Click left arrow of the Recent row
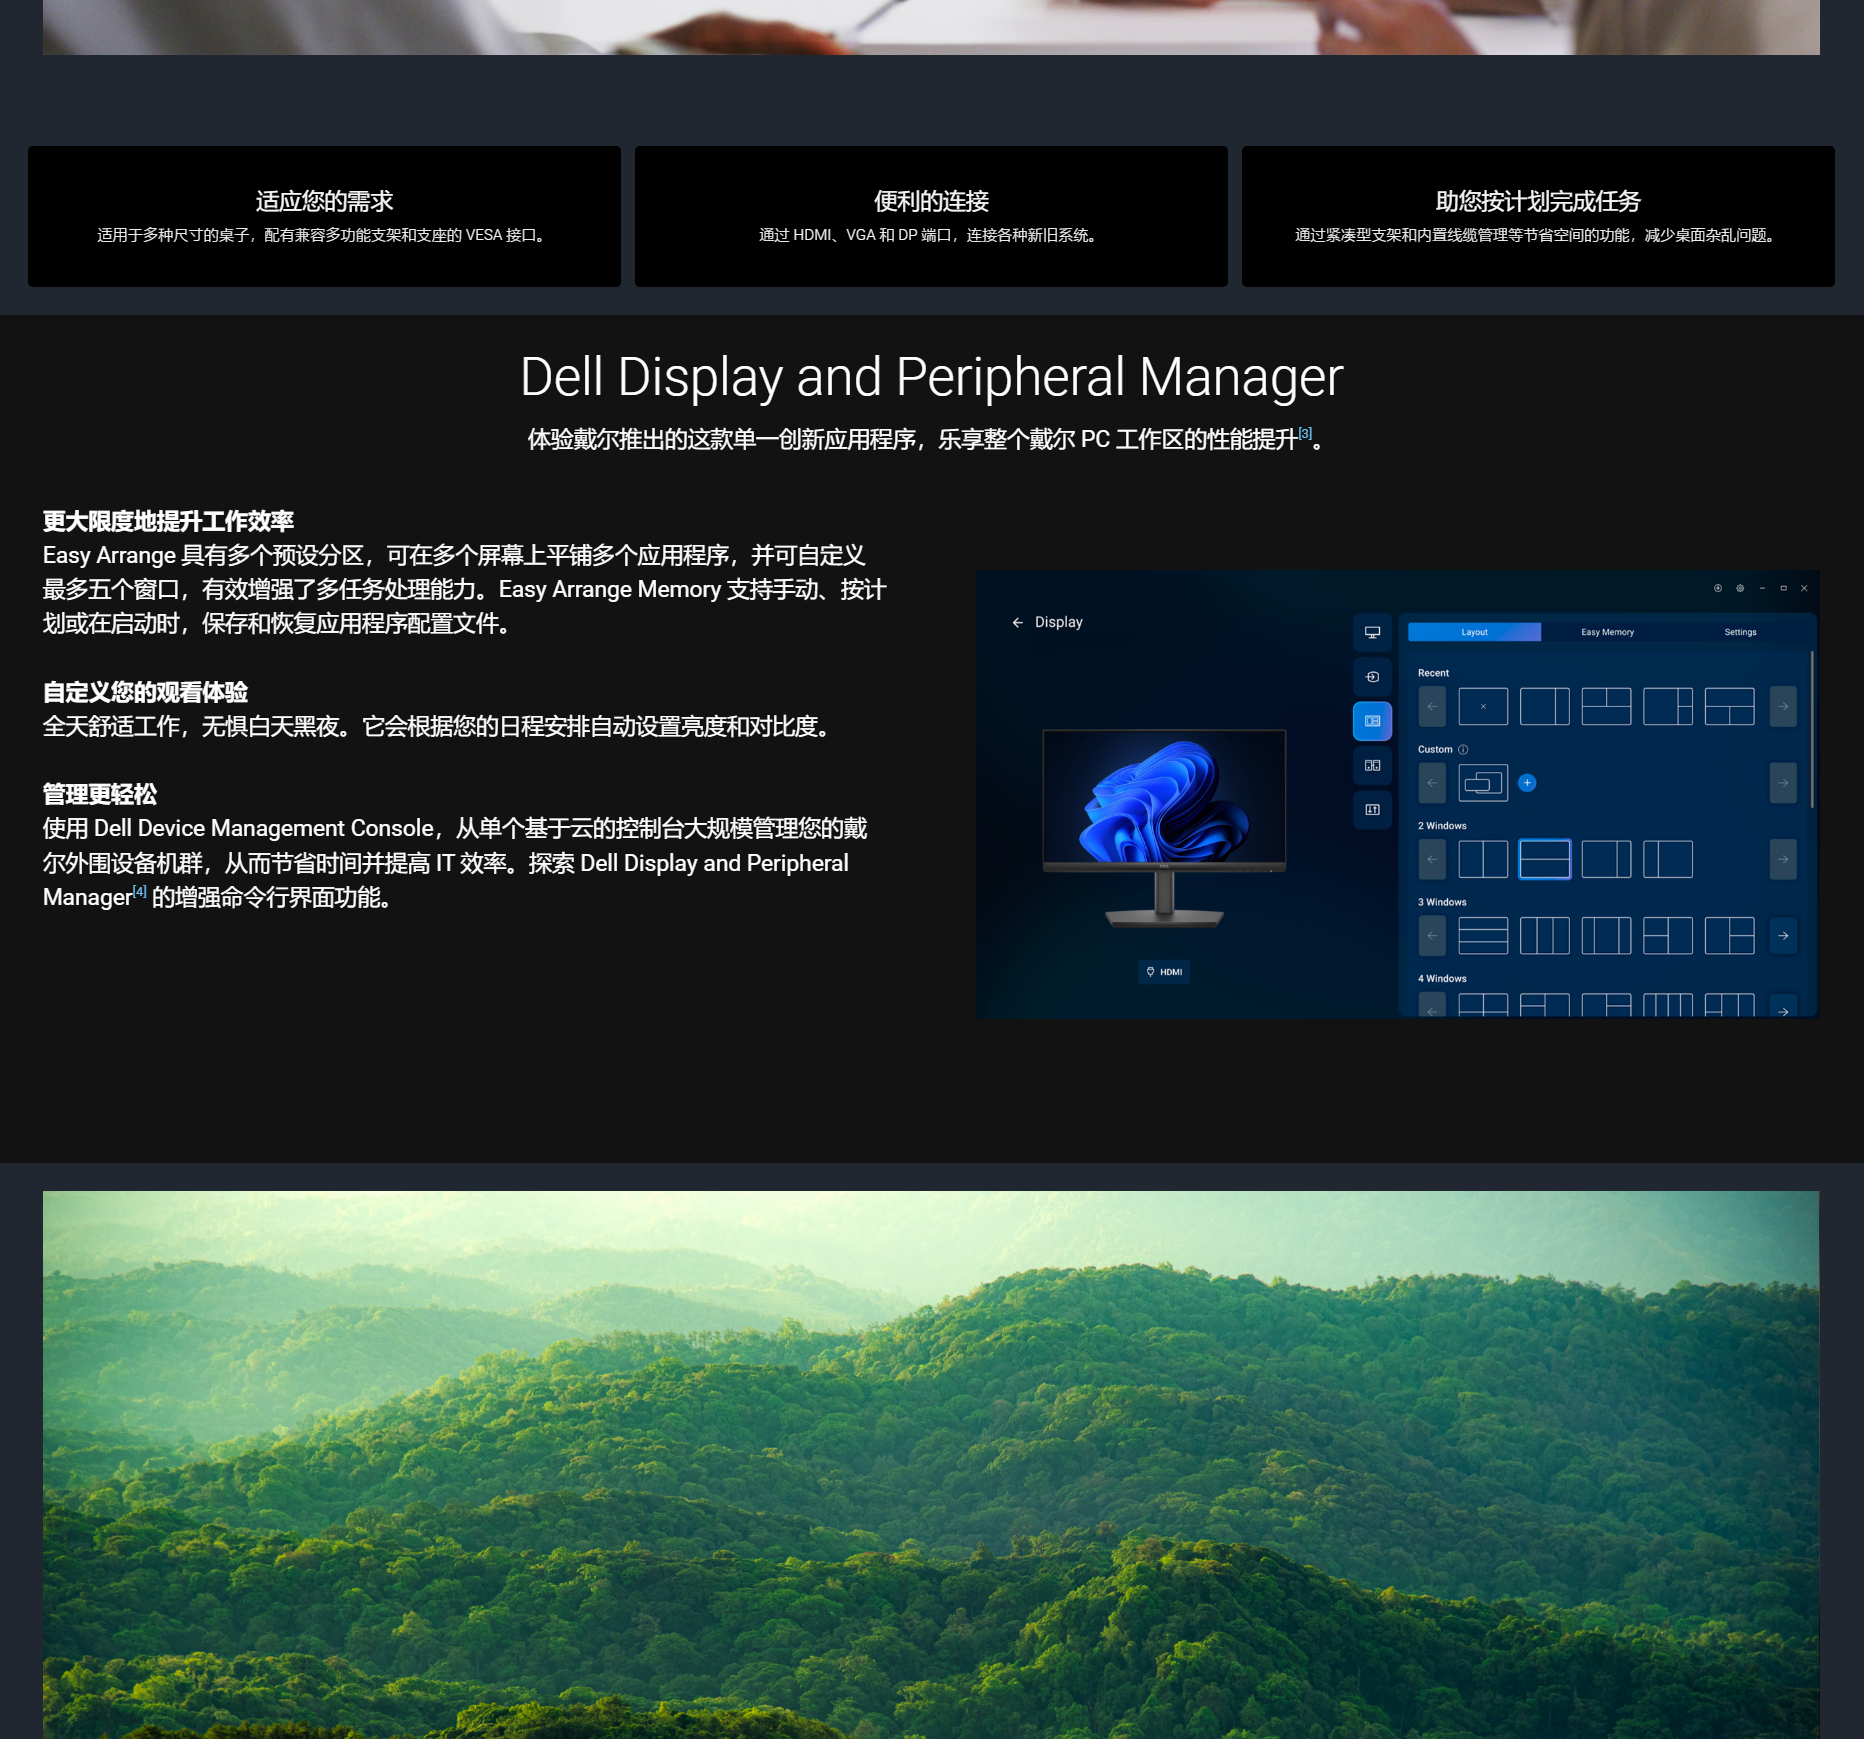This screenshot has height=1739, width=1864. (1432, 707)
